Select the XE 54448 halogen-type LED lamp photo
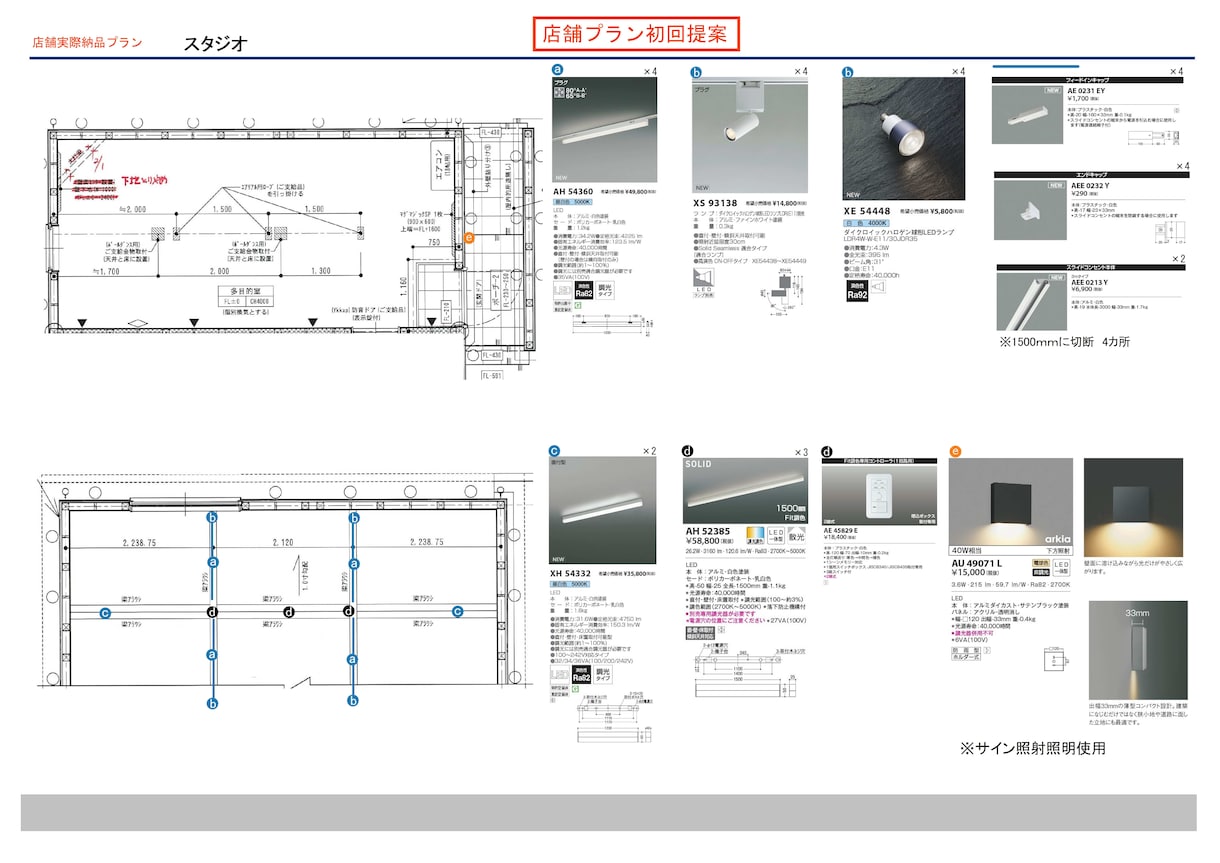This screenshot has width=1220, height=863. (x=905, y=139)
